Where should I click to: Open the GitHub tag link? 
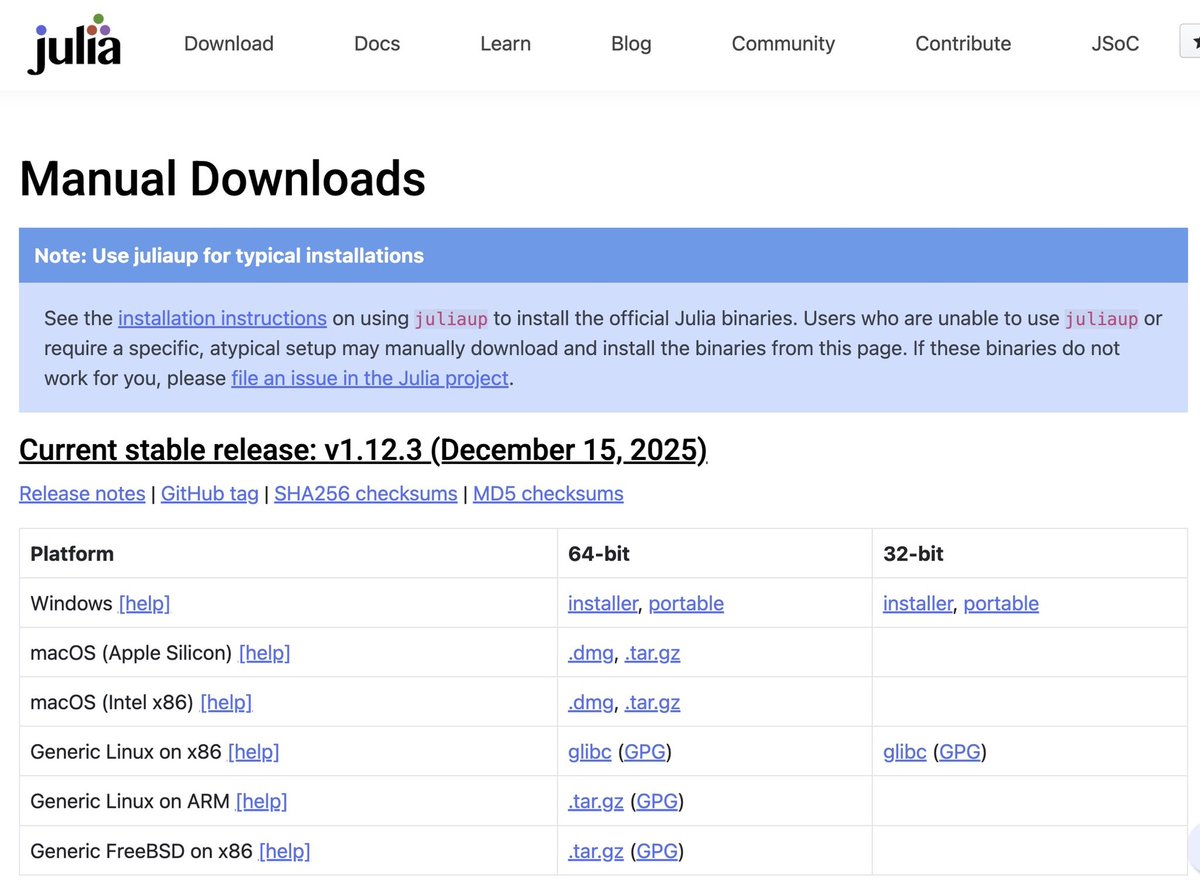[x=210, y=493]
